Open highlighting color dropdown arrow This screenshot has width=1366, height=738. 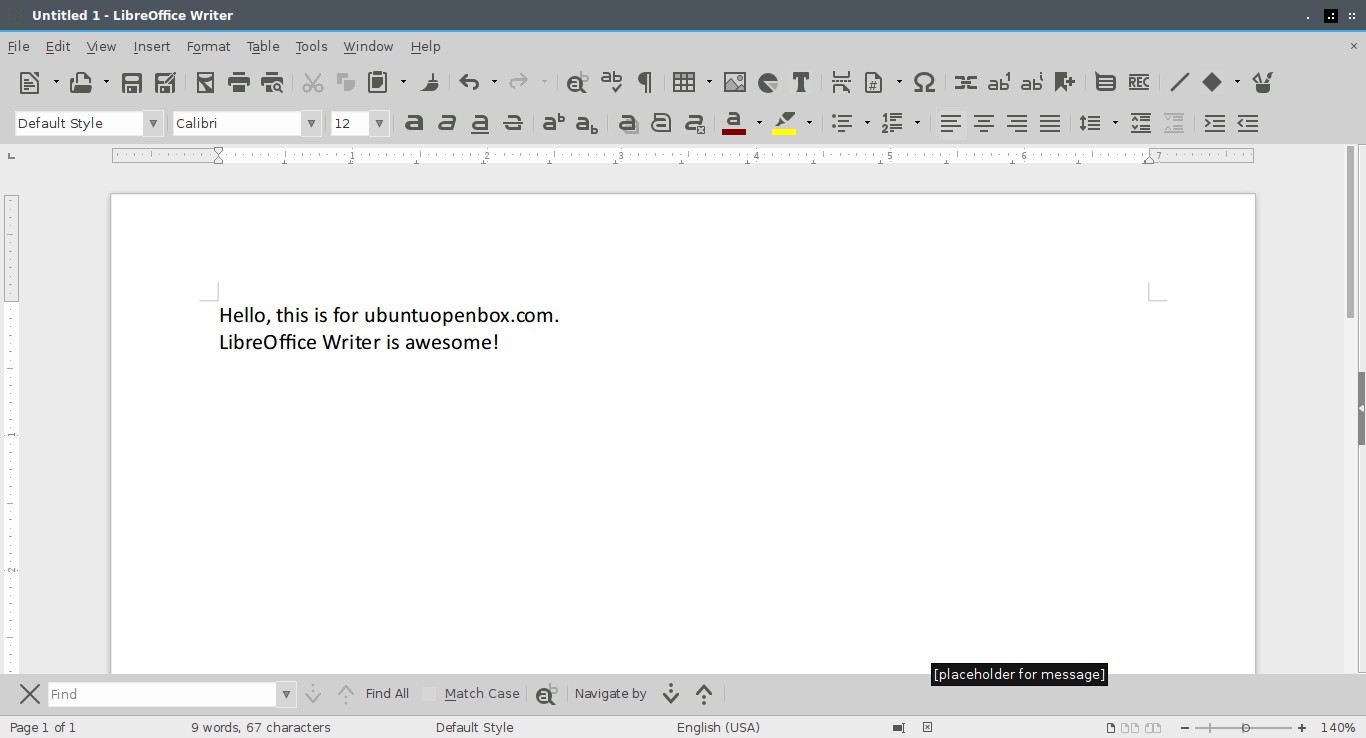[x=809, y=123]
